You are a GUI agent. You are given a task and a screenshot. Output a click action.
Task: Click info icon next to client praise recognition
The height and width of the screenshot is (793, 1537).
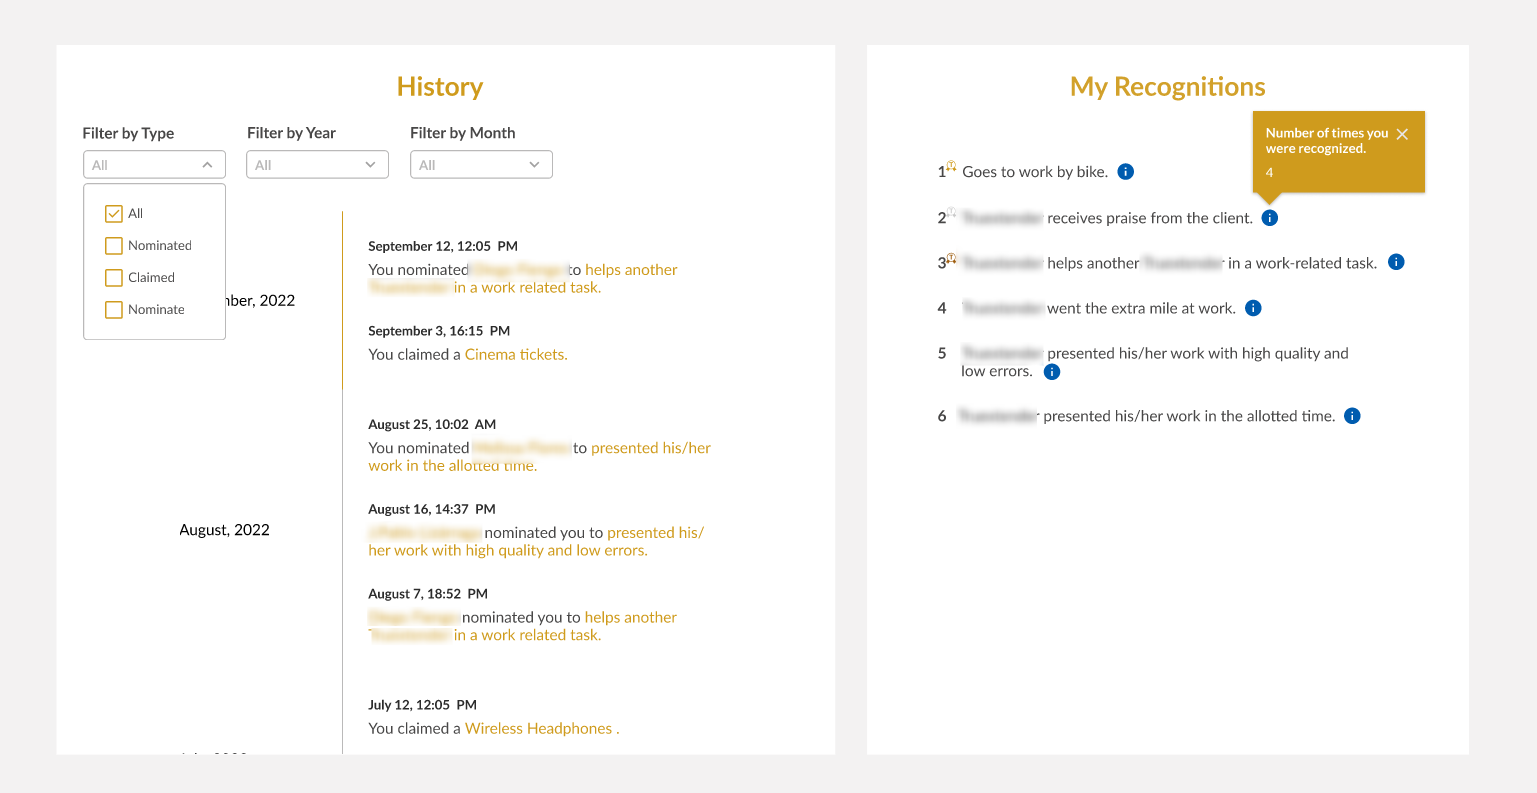[1269, 218]
